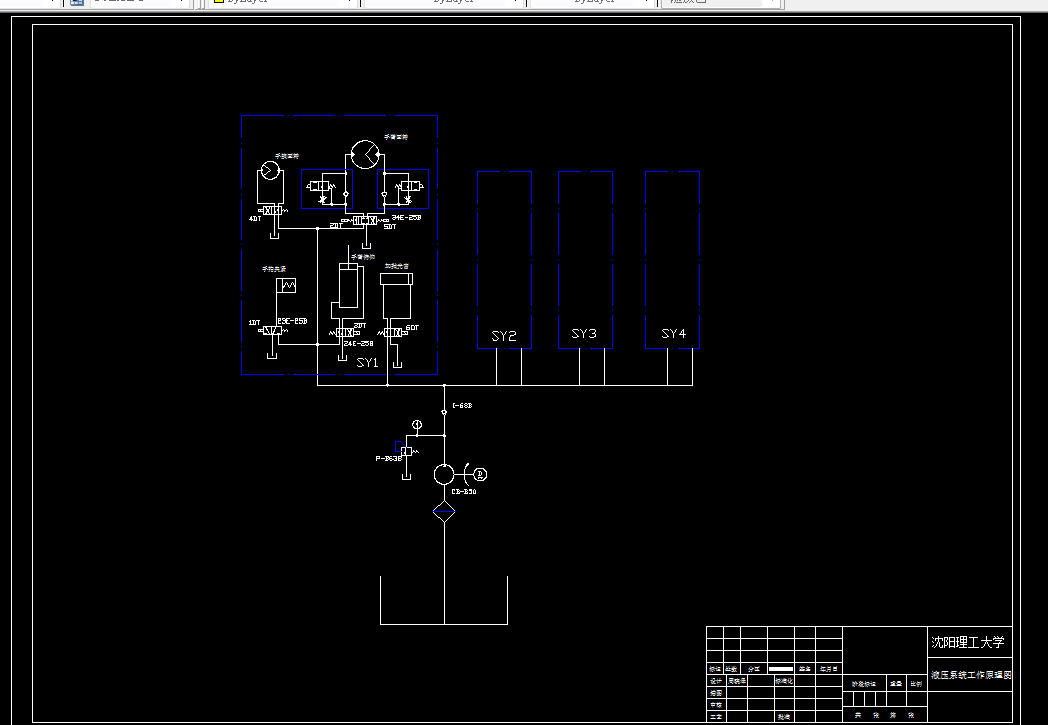Click the motor symbol labeled D
The width and height of the screenshot is (1048, 725).
[480, 474]
